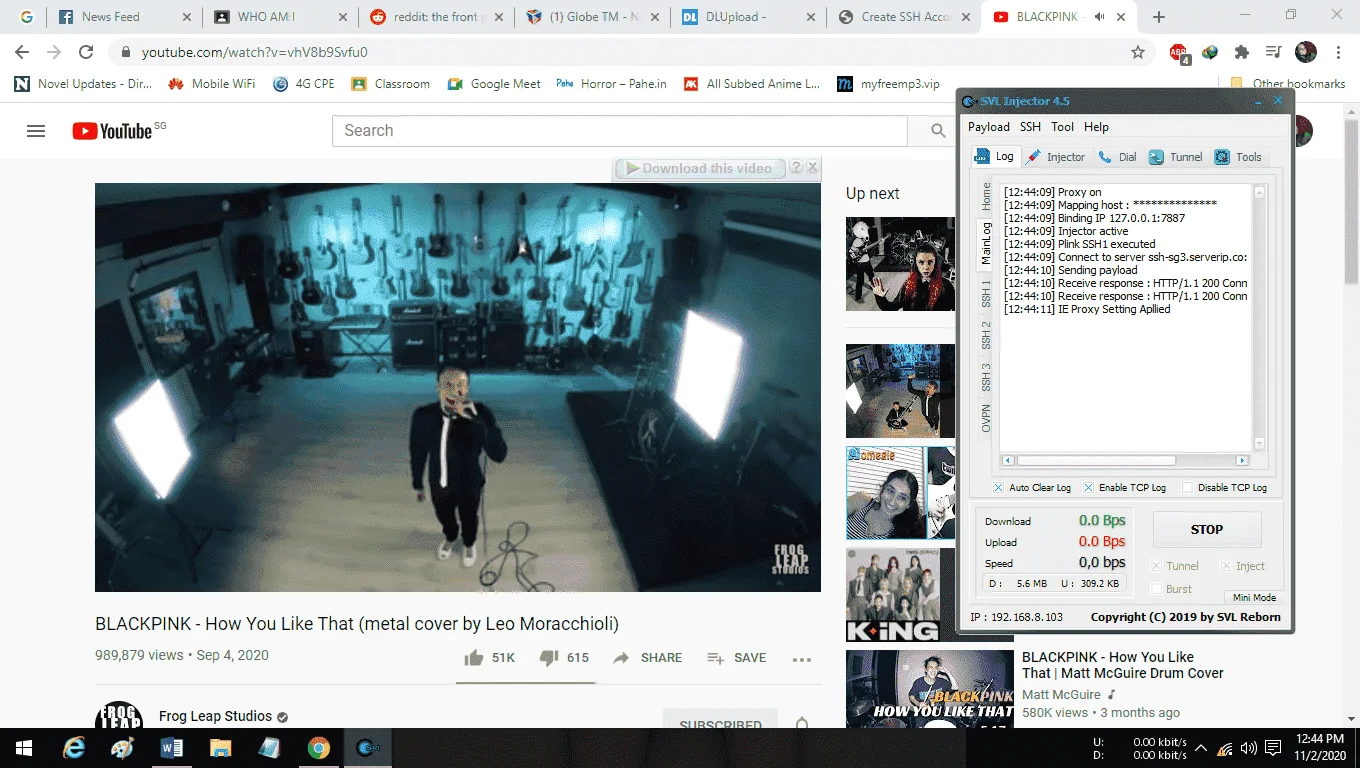Open the download bar help question icon
The height and width of the screenshot is (768, 1360).
pyautogui.click(x=797, y=168)
